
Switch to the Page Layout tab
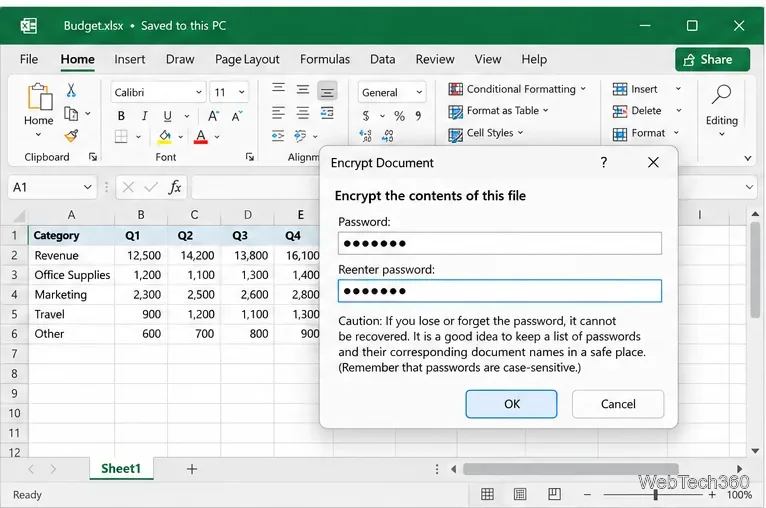tap(247, 59)
